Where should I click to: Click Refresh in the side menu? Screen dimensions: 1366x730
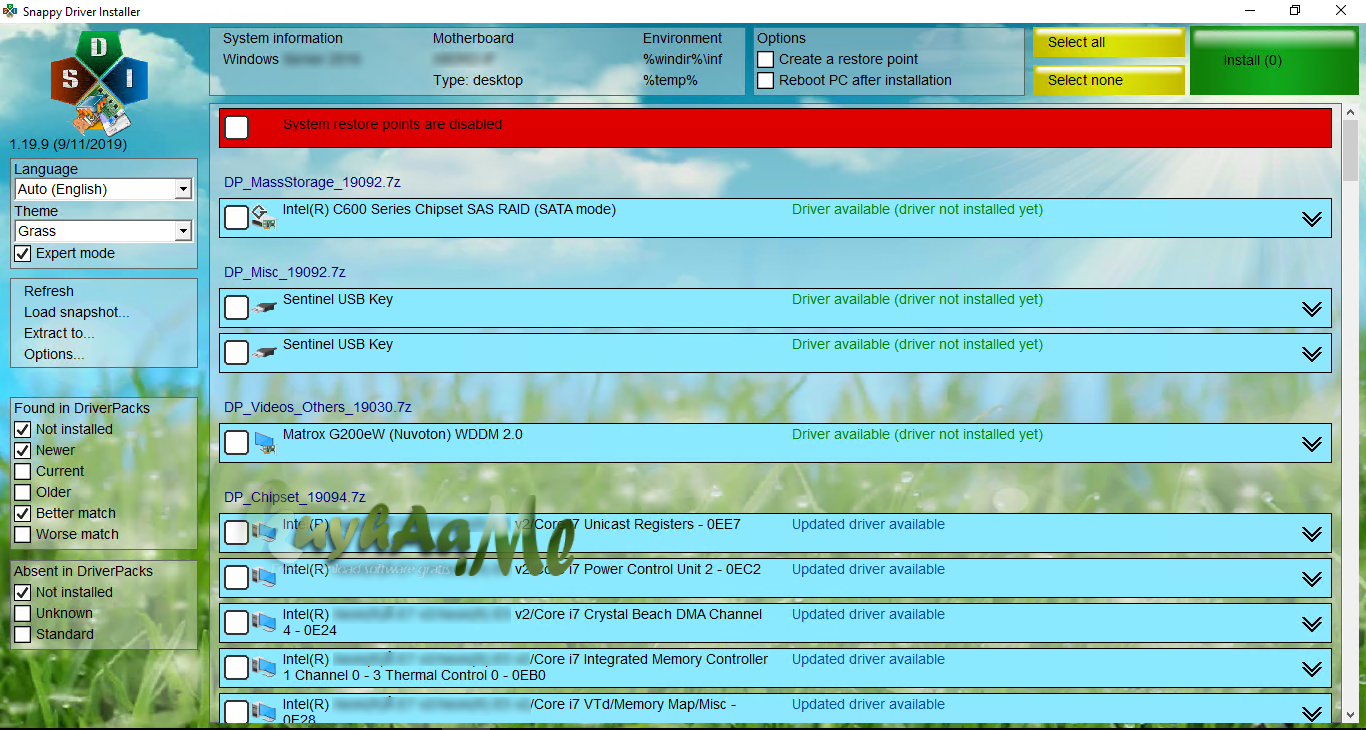49,291
